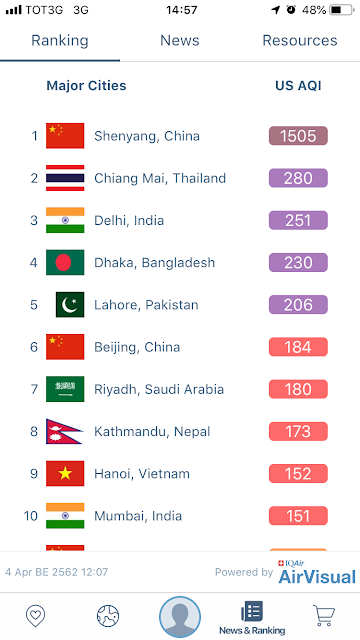Open the globe map icon
360x640 pixels.
108,616
